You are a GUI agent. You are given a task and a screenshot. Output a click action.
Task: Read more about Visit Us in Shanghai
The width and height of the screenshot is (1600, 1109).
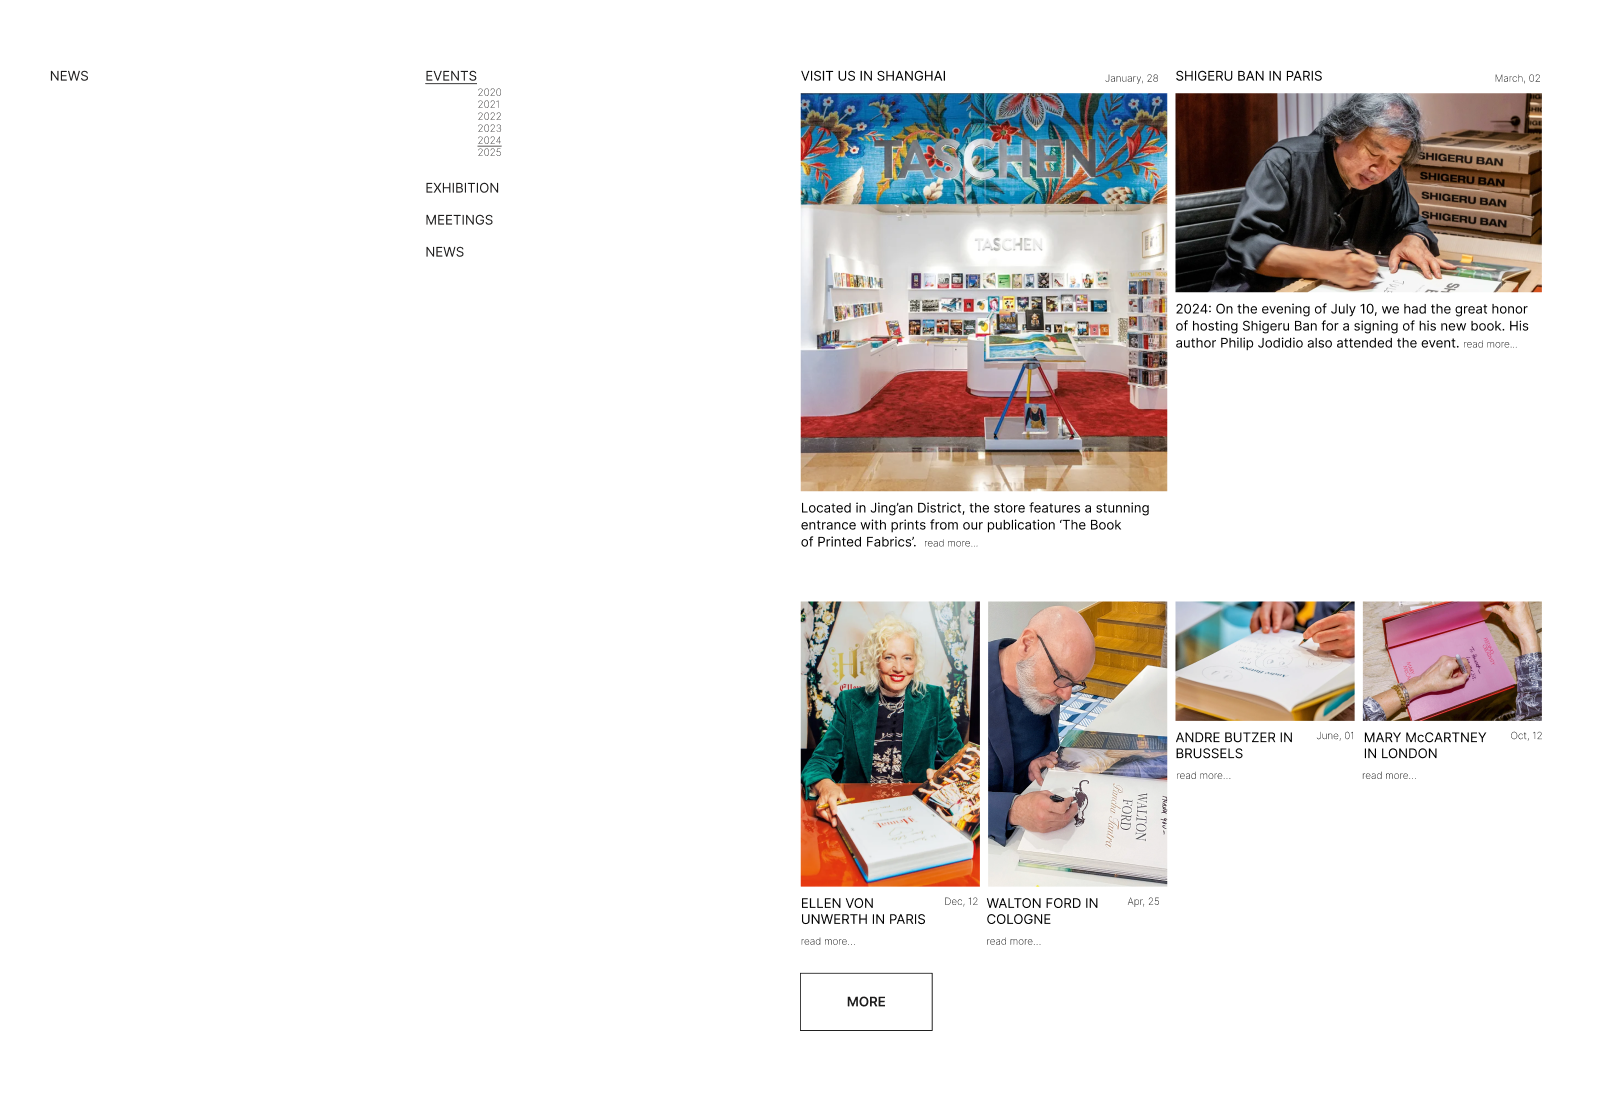pyautogui.click(x=950, y=543)
